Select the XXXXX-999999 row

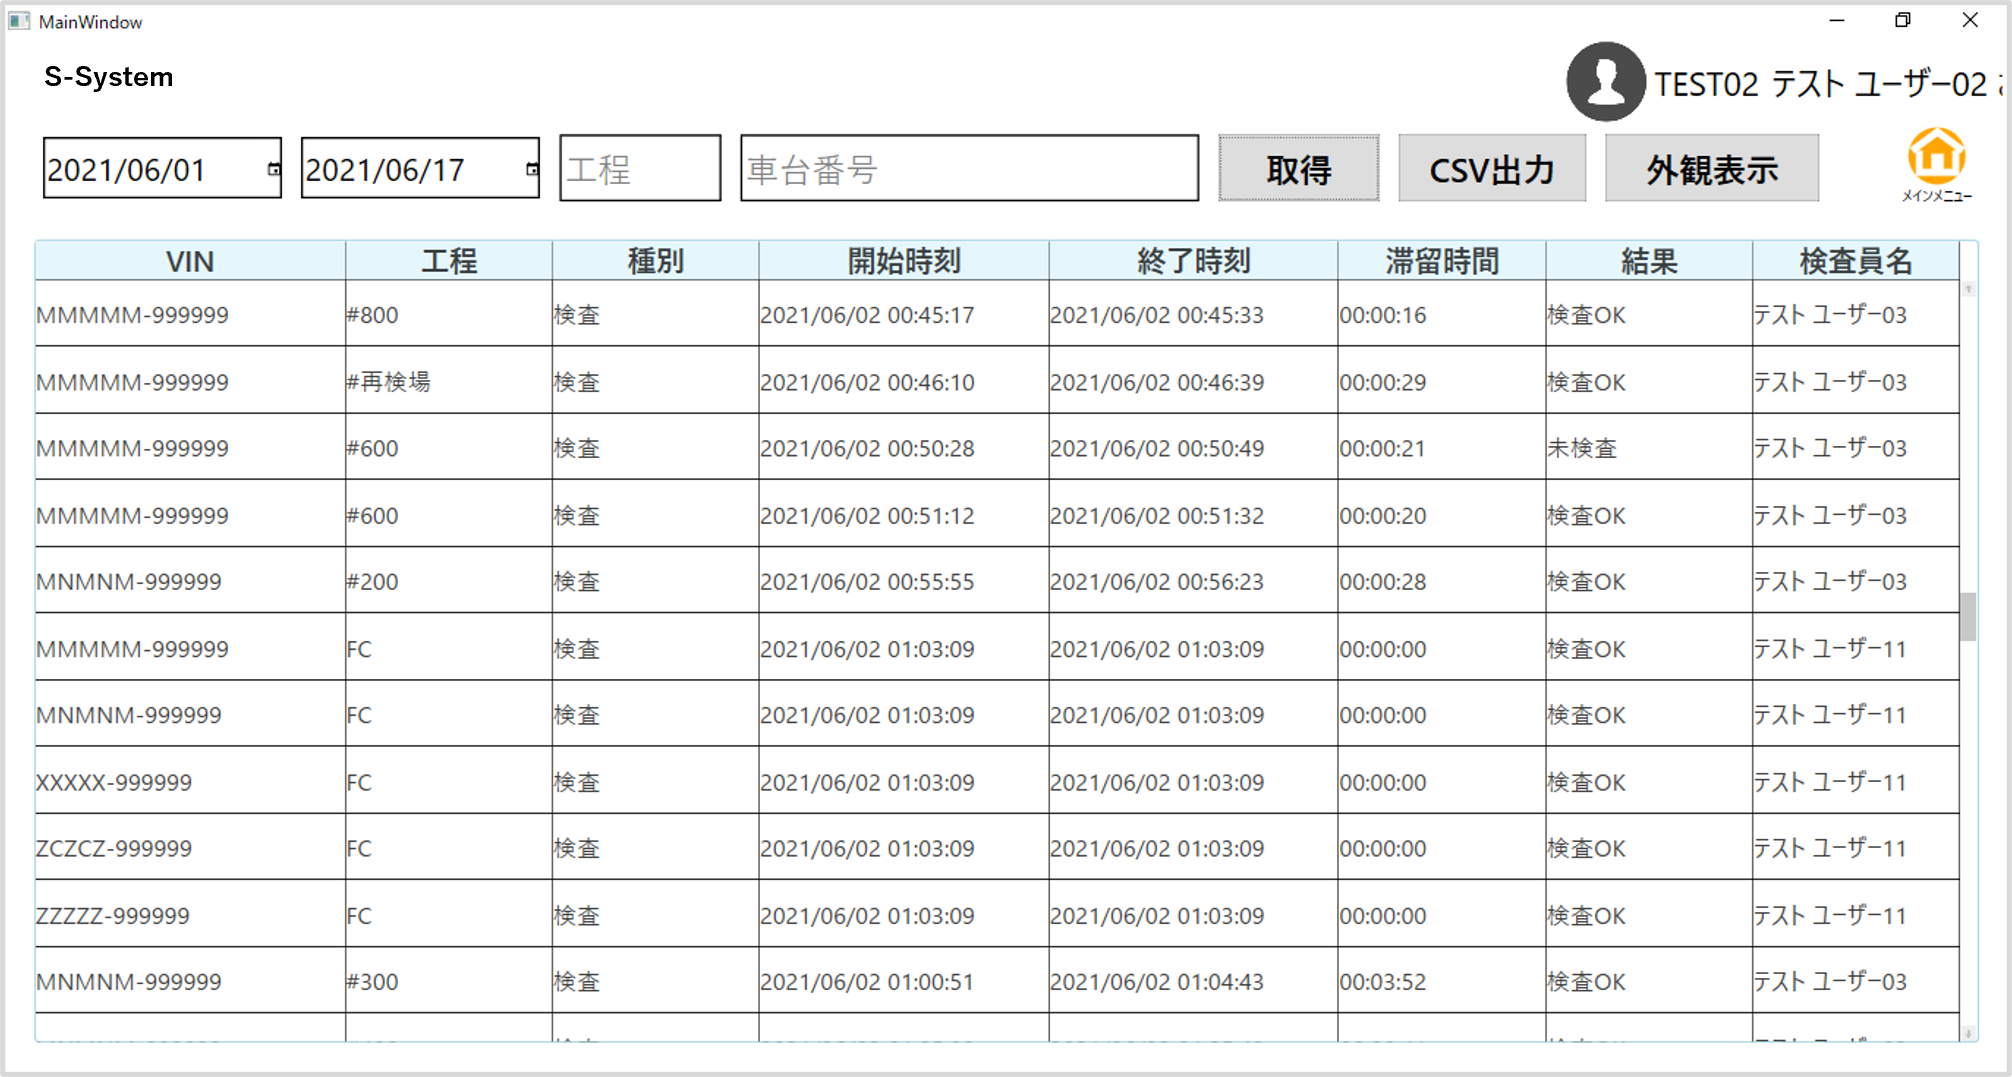coord(114,782)
